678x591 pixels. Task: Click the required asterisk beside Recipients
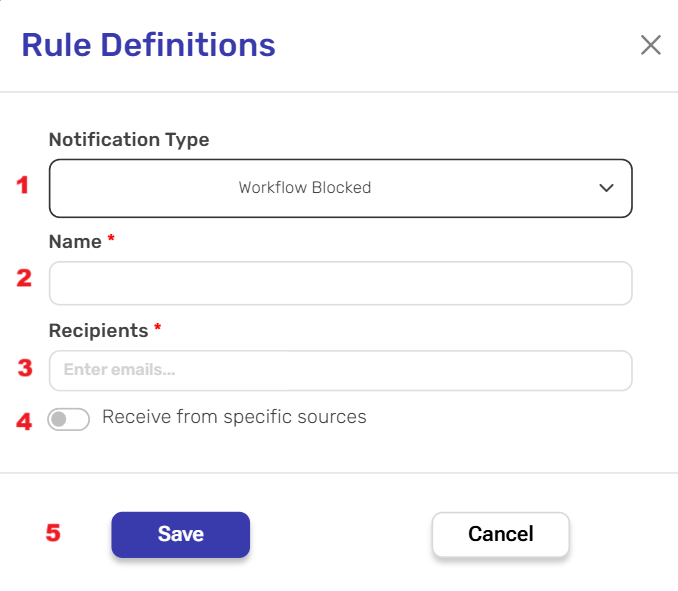point(158,329)
